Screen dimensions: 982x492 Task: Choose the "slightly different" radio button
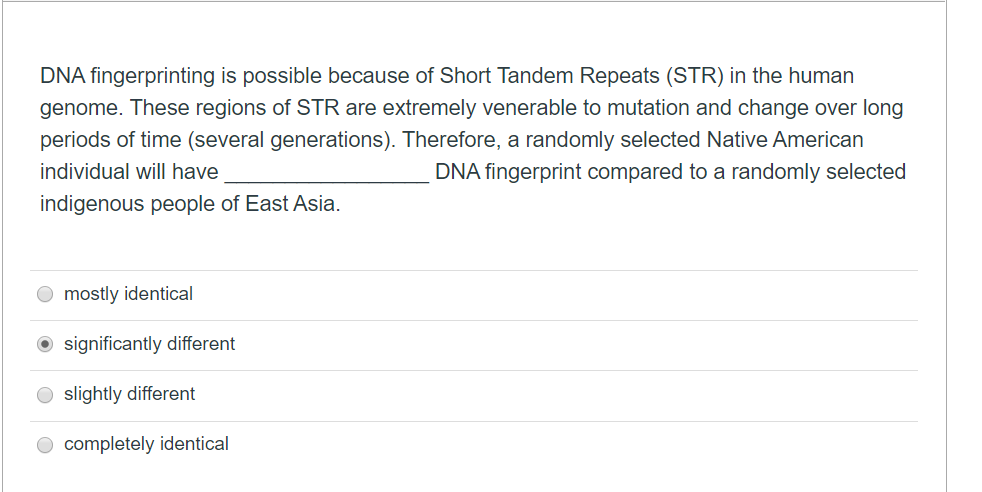pos(45,395)
